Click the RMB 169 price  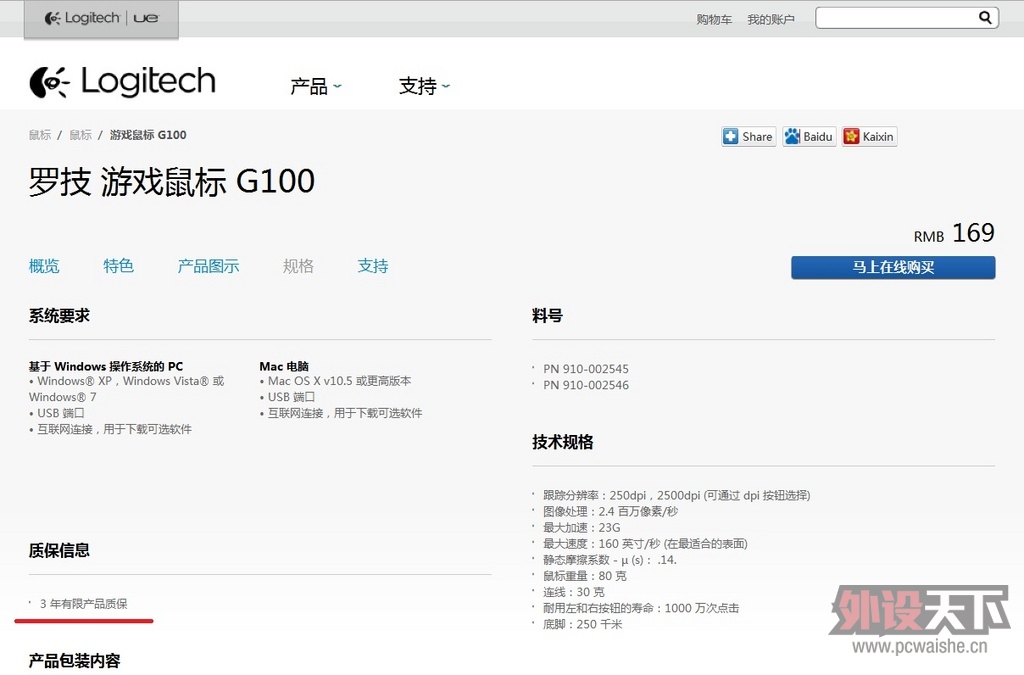[x=953, y=233]
